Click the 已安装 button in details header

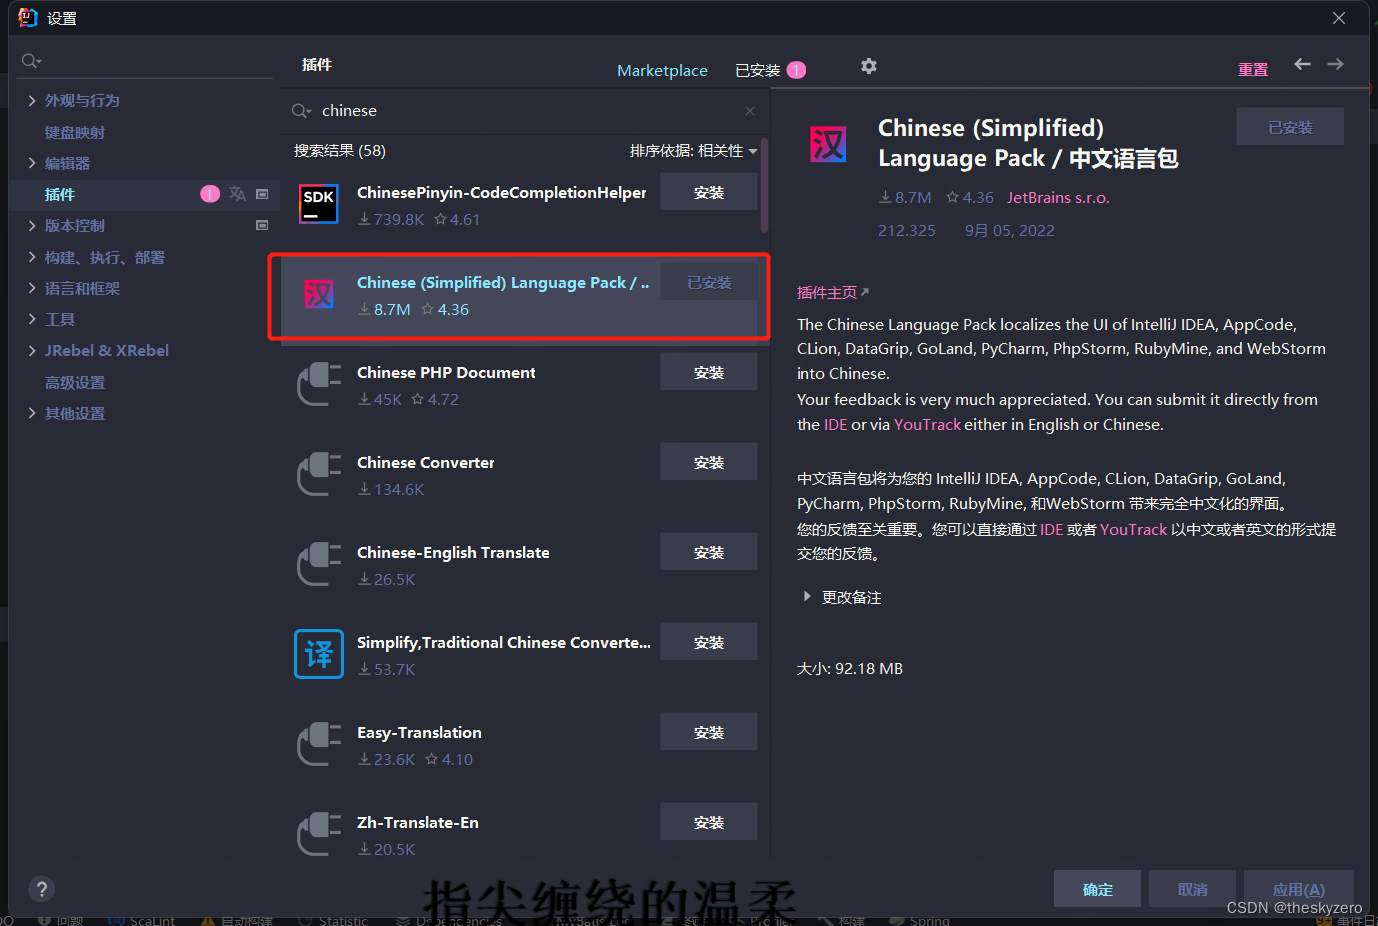pos(1290,127)
